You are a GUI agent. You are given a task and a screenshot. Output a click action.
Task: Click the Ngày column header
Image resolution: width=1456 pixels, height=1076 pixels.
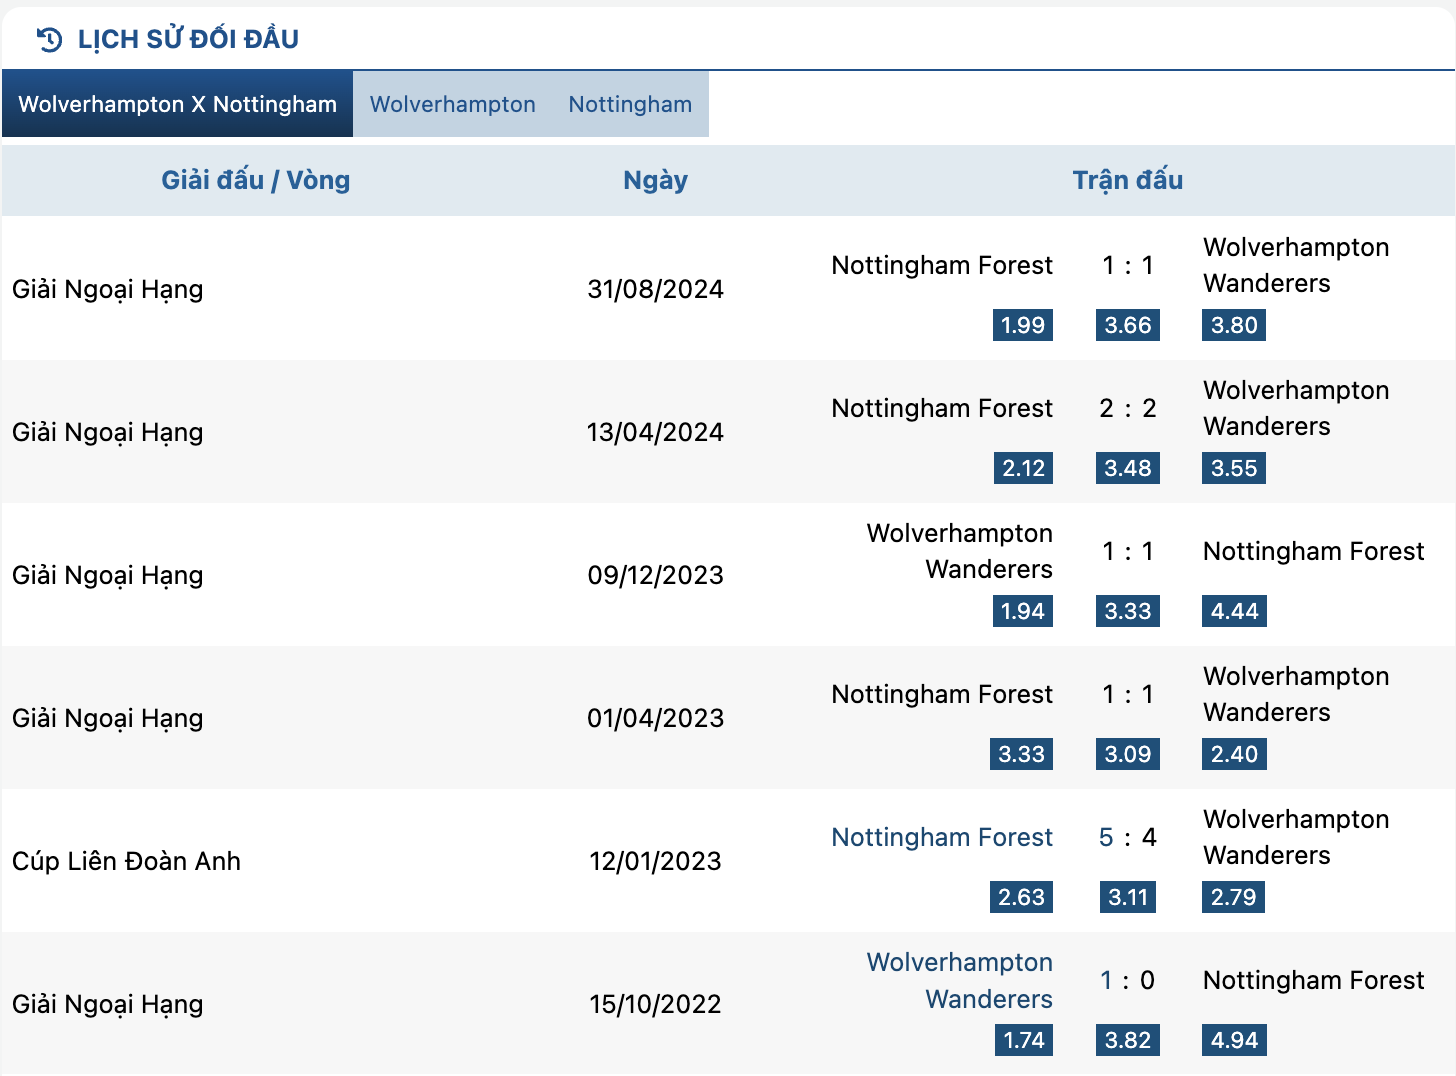point(656,180)
